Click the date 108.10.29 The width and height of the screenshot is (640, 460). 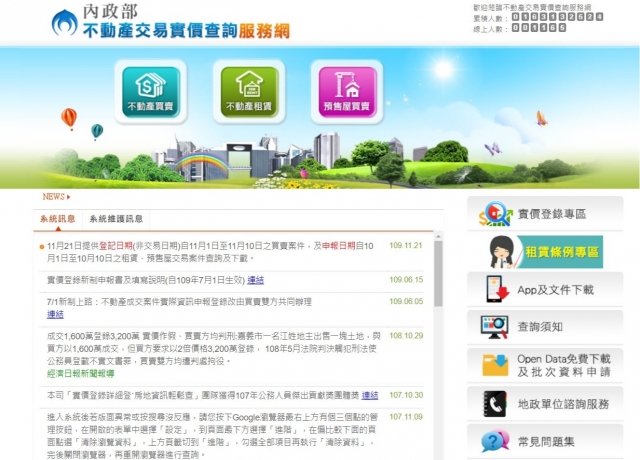click(x=406, y=336)
